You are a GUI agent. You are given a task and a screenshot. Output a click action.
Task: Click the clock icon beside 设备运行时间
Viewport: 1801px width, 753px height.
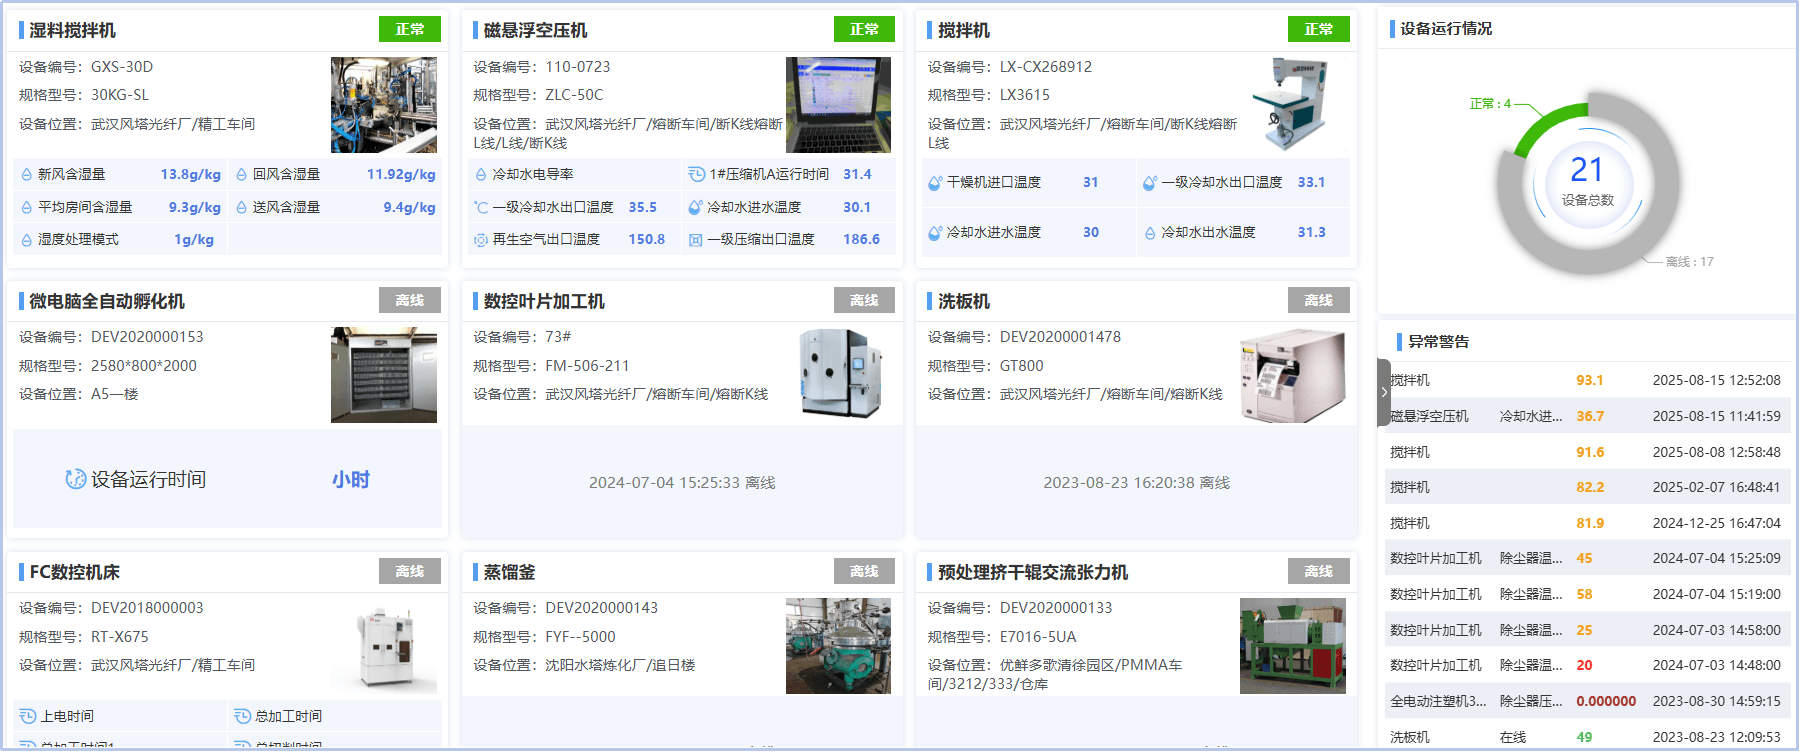pos(75,480)
